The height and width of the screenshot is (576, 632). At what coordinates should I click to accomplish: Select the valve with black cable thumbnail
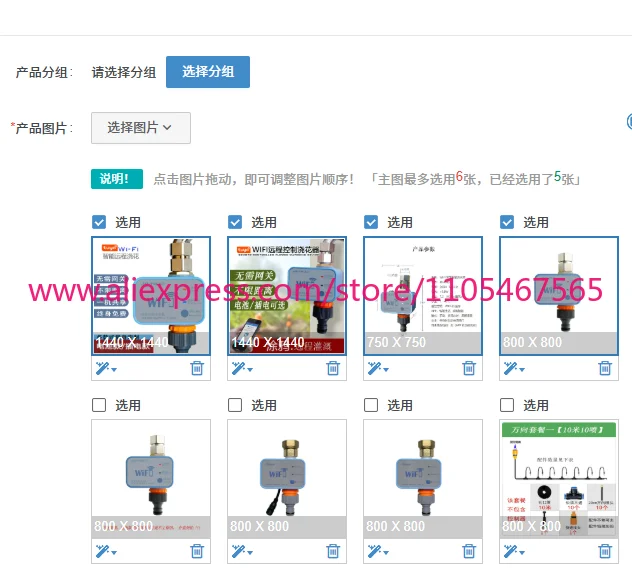[x=287, y=479]
